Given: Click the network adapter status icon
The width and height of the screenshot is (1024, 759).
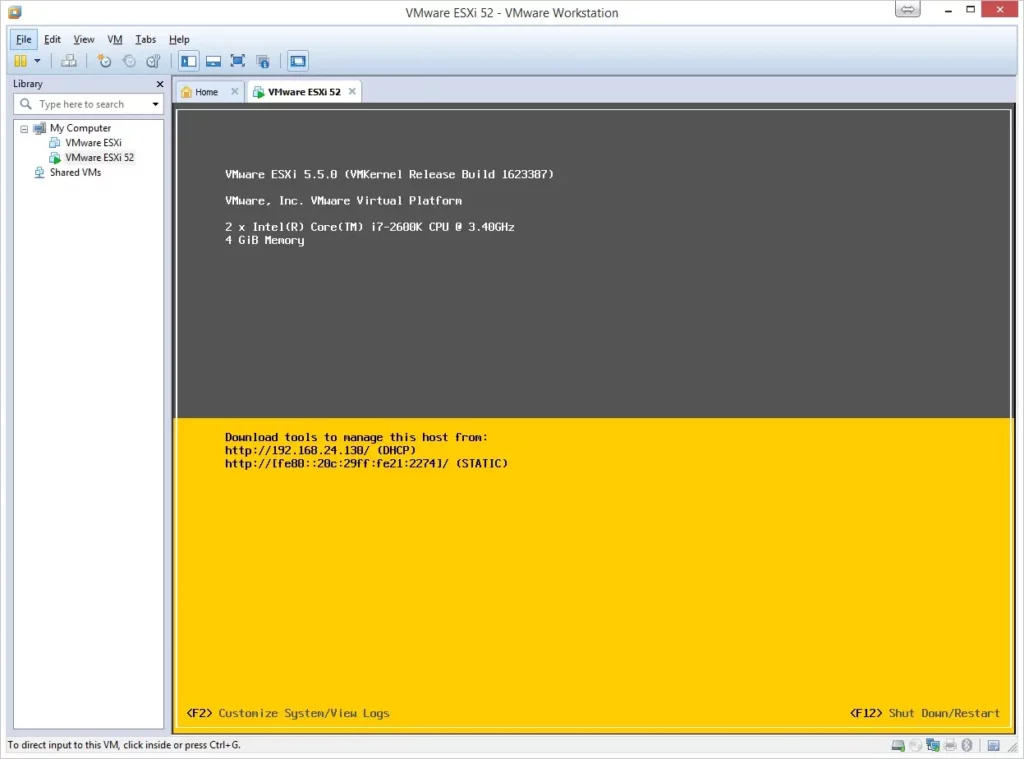Looking at the screenshot, I should pyautogui.click(x=933, y=745).
